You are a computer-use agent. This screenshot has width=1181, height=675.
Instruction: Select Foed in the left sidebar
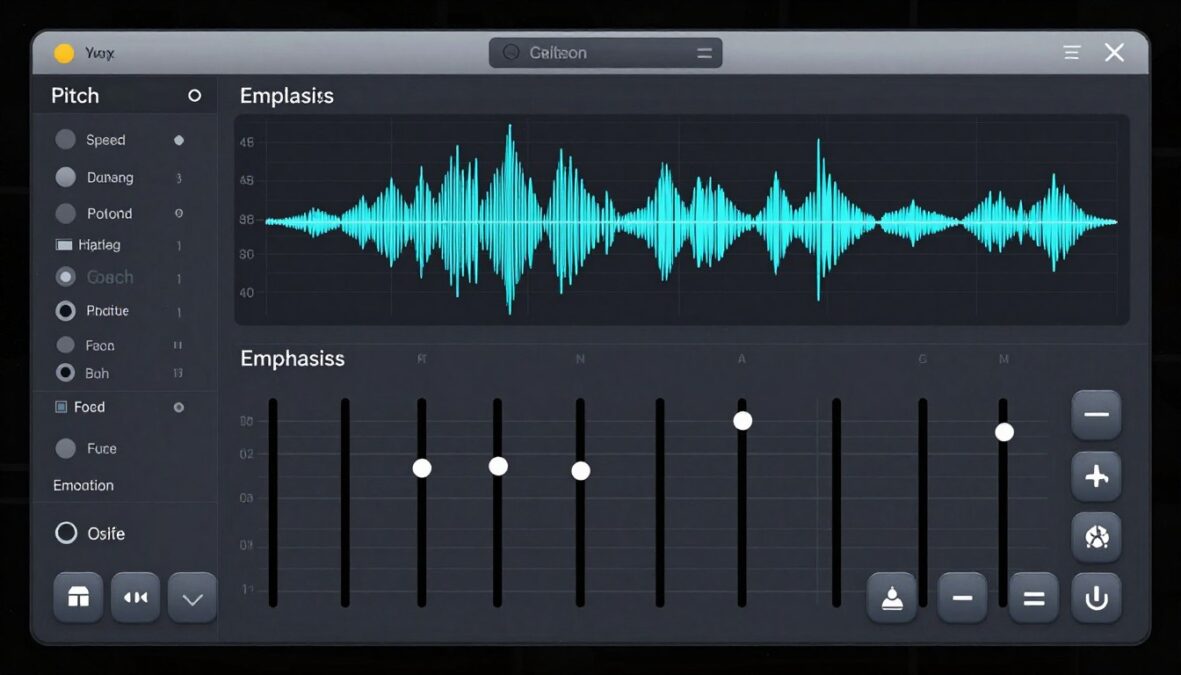[89, 407]
